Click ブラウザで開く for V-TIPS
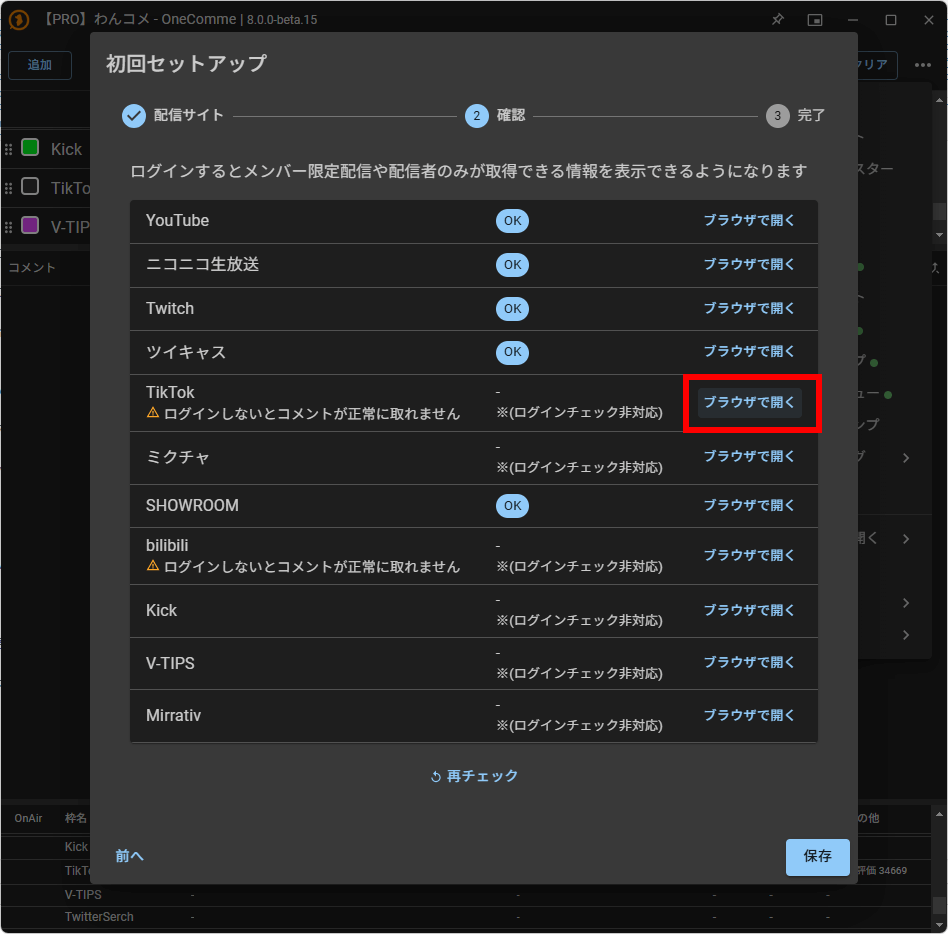The width and height of the screenshot is (948, 934). pos(749,663)
